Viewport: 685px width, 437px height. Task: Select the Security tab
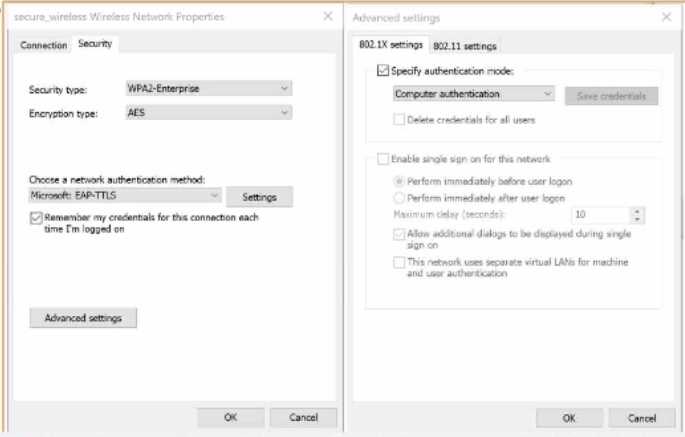[95, 45]
